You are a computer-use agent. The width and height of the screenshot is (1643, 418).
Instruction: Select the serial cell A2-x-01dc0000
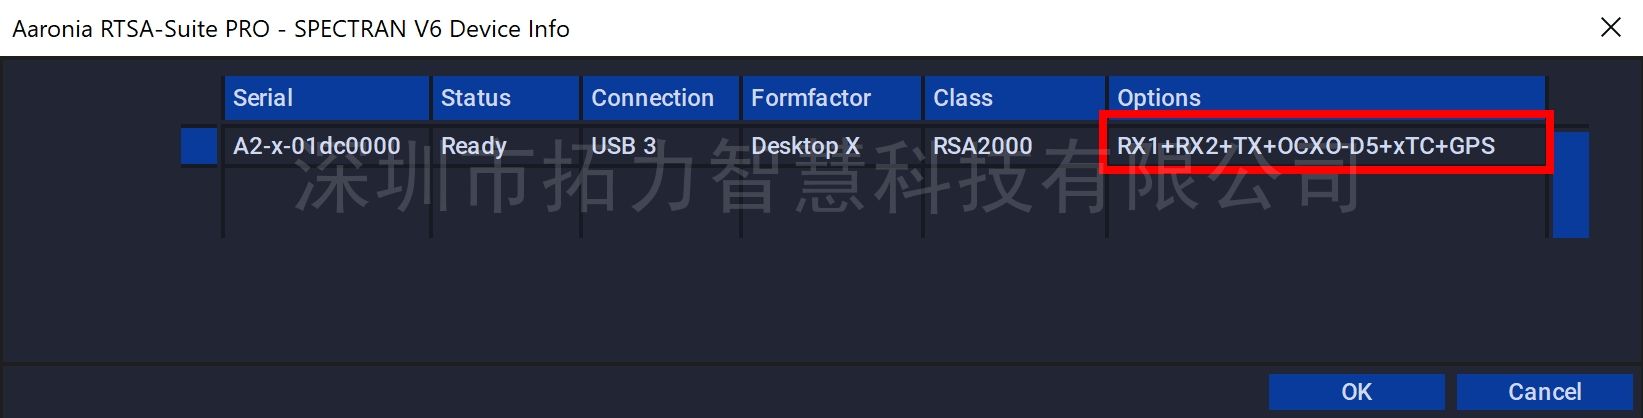pos(326,146)
